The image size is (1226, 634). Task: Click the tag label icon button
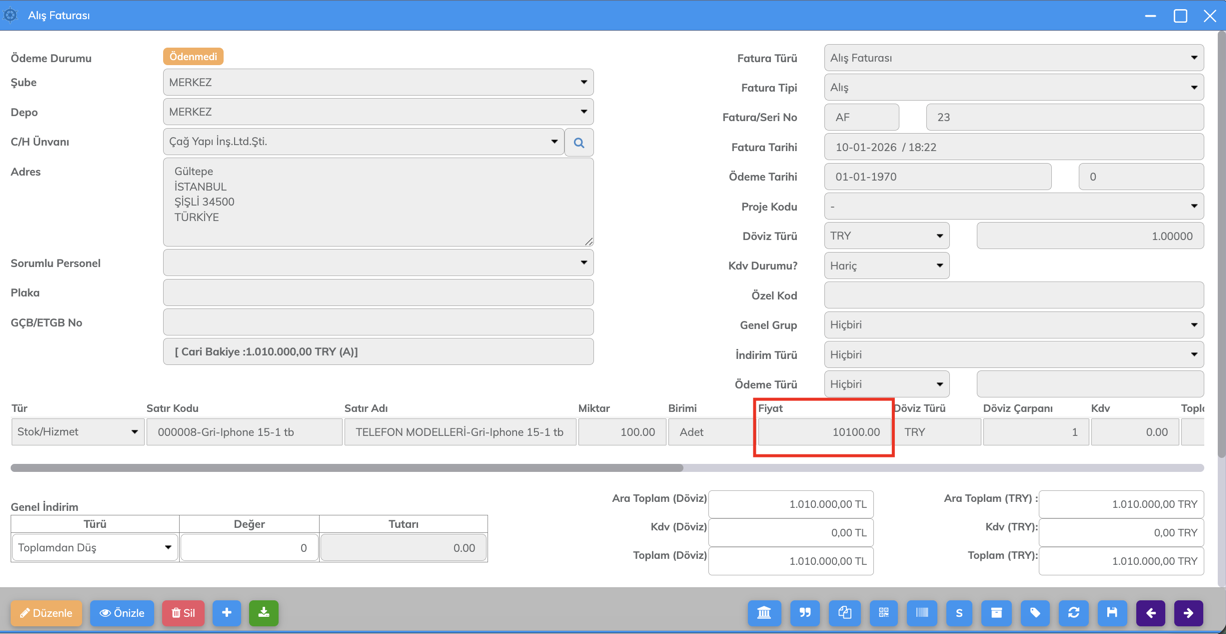[1035, 613]
